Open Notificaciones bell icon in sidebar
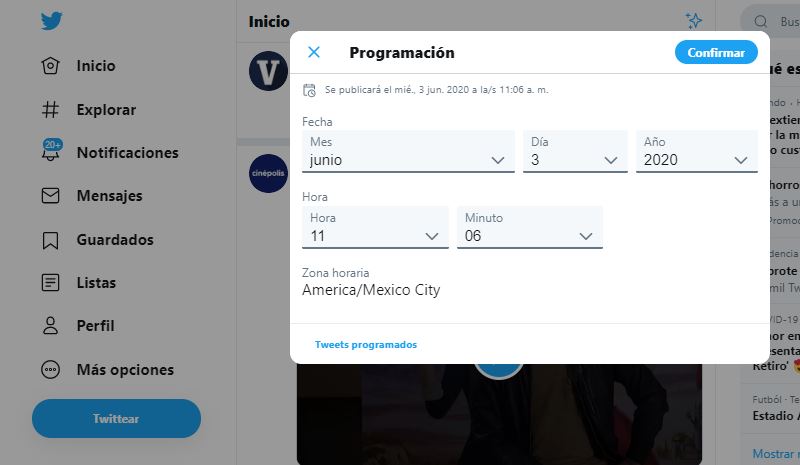The height and width of the screenshot is (465, 800). [x=51, y=150]
